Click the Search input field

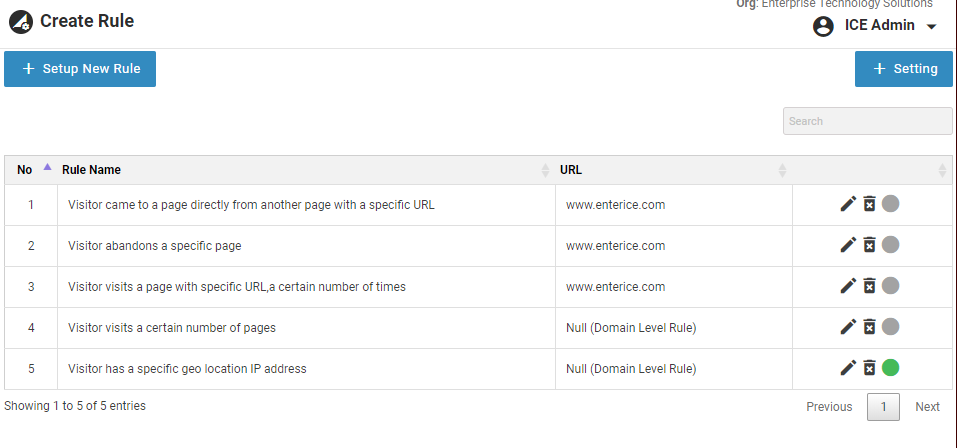(x=867, y=121)
